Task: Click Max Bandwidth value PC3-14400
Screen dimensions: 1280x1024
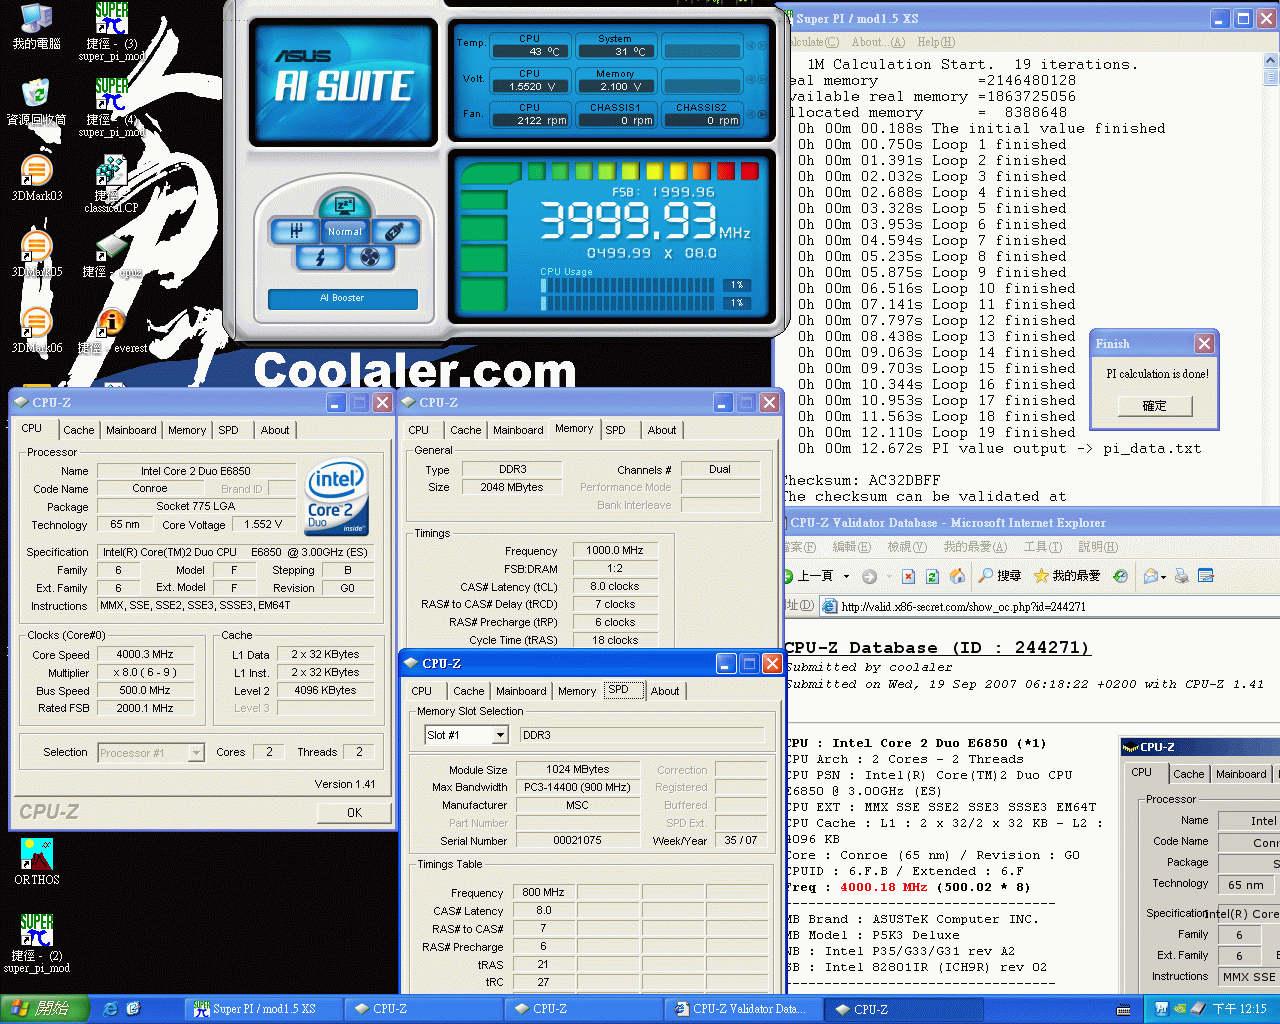Action: tap(577, 787)
